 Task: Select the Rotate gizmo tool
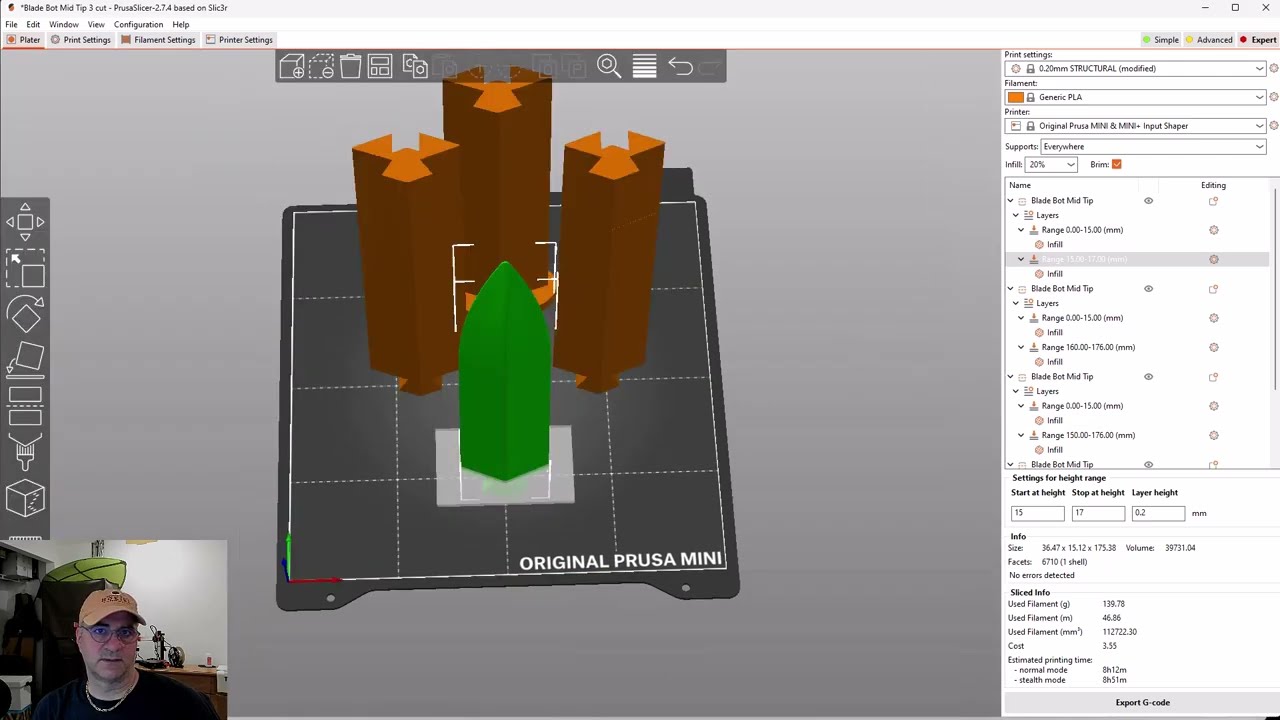coord(25,316)
